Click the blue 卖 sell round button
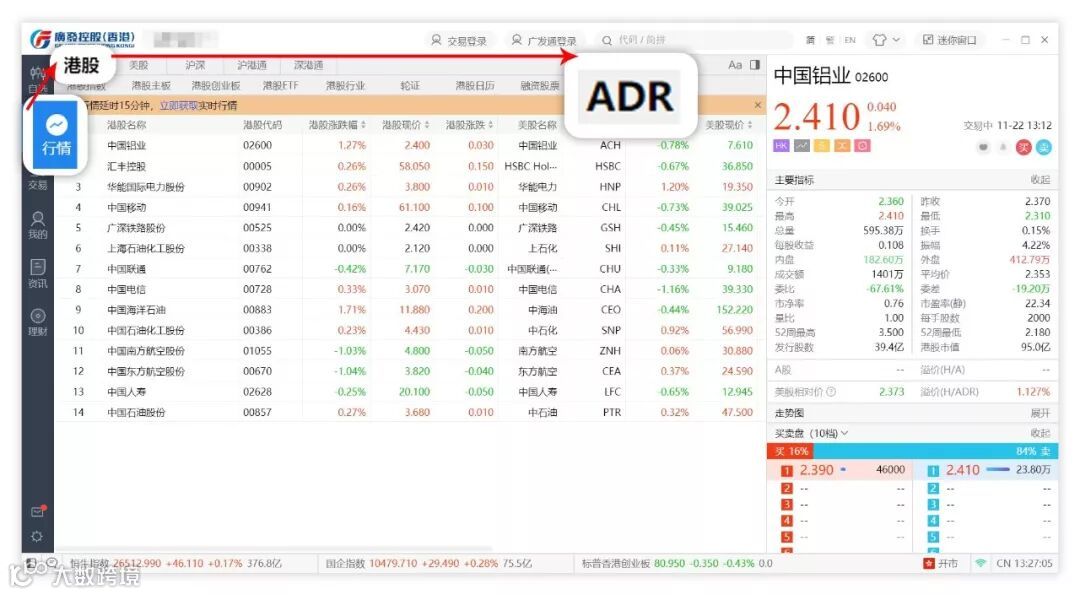The height and width of the screenshot is (595, 1080). 1043,147
